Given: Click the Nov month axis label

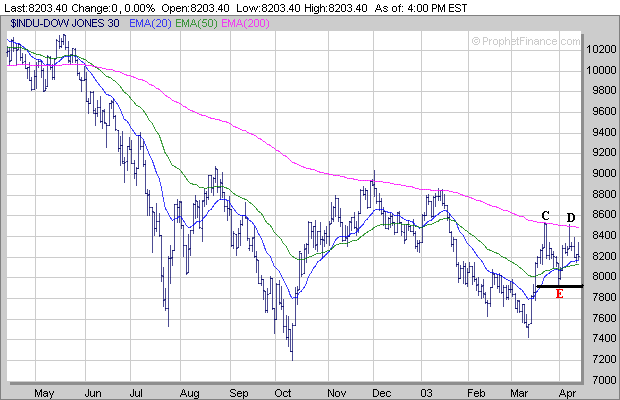Looking at the screenshot, I should (x=336, y=393).
